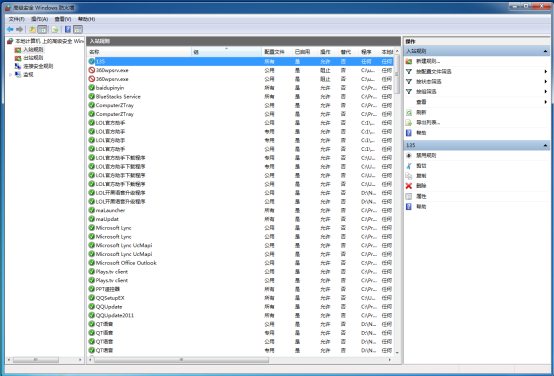This screenshot has width=554, height=376.
Task: Open the 文件(F) menu
Action: click(17, 19)
